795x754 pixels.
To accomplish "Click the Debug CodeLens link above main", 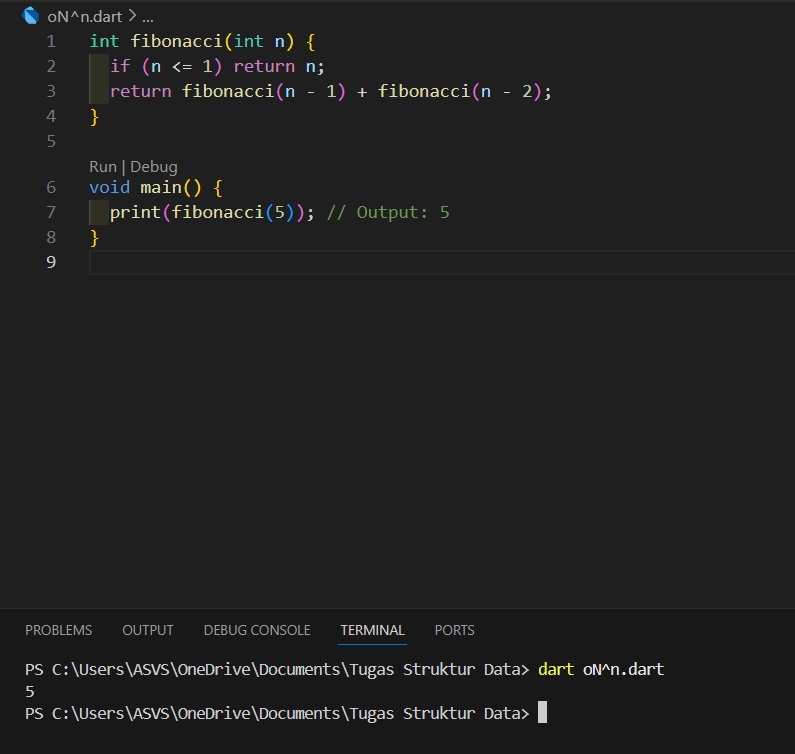I will click(154, 166).
